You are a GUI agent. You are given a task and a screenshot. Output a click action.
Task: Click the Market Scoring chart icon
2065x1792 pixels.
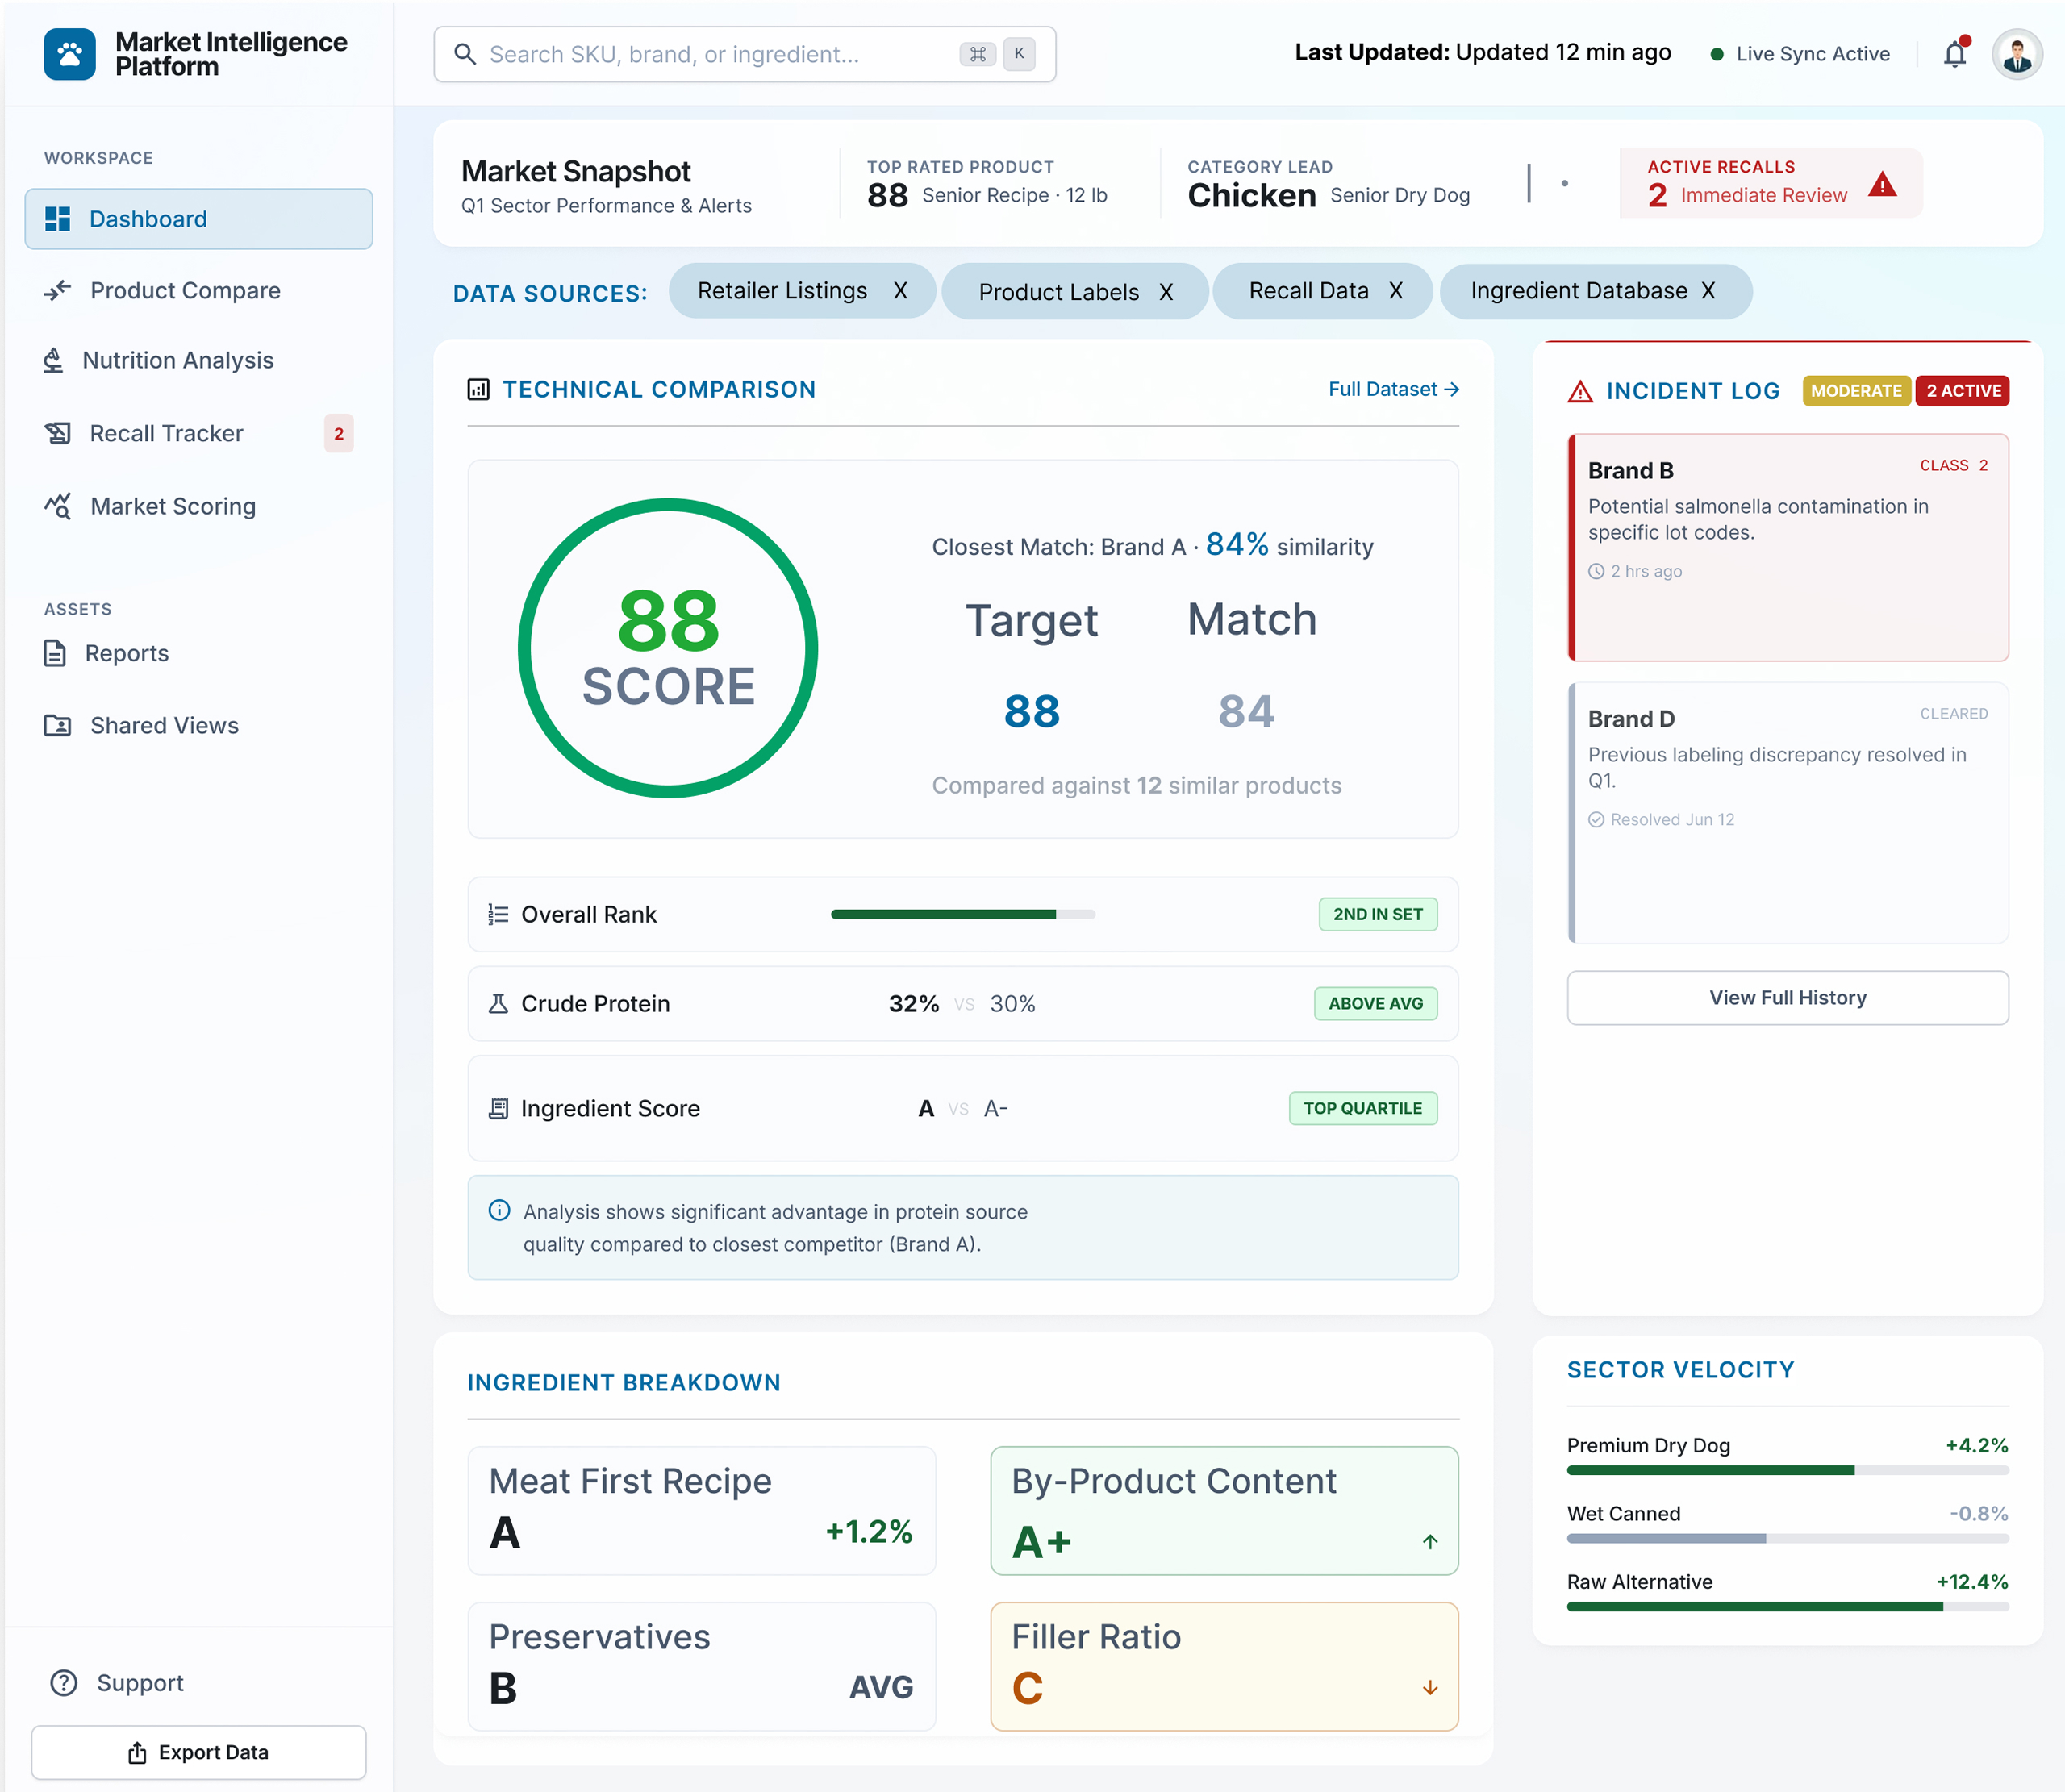point(58,506)
